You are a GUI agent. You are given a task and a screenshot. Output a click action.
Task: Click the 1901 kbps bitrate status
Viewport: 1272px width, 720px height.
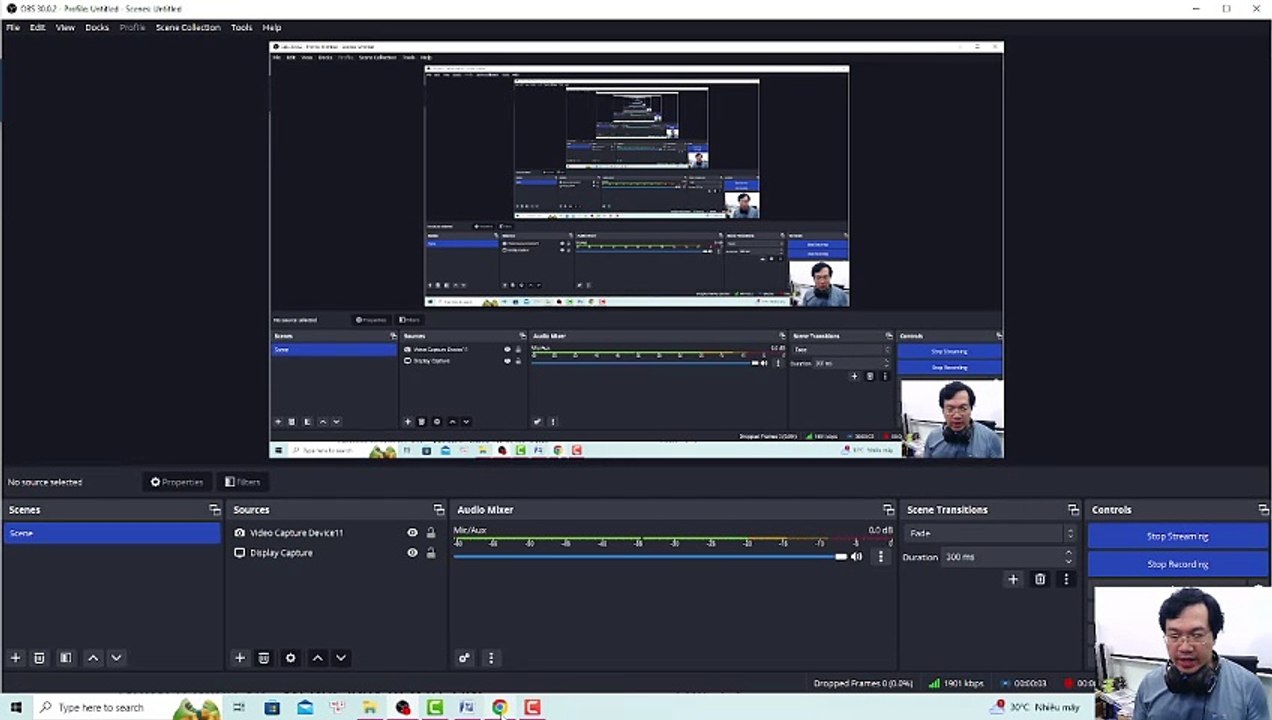pos(956,683)
